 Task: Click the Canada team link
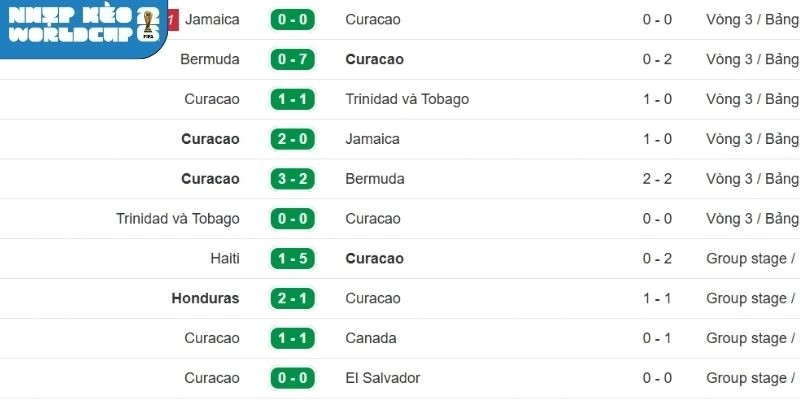coord(371,338)
